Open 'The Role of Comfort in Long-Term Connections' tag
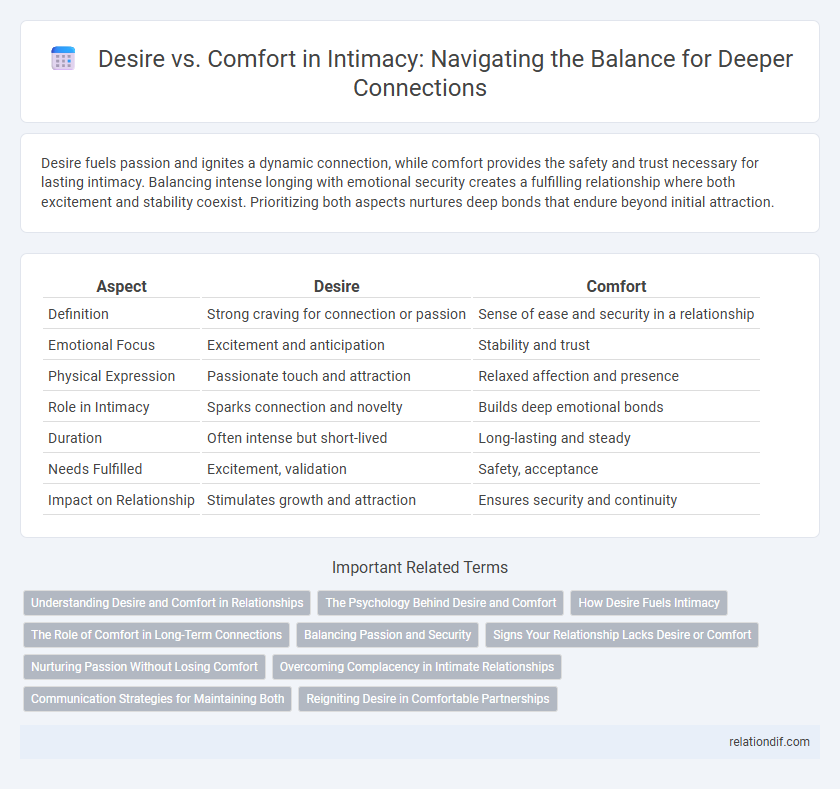The image size is (840, 789). point(156,635)
